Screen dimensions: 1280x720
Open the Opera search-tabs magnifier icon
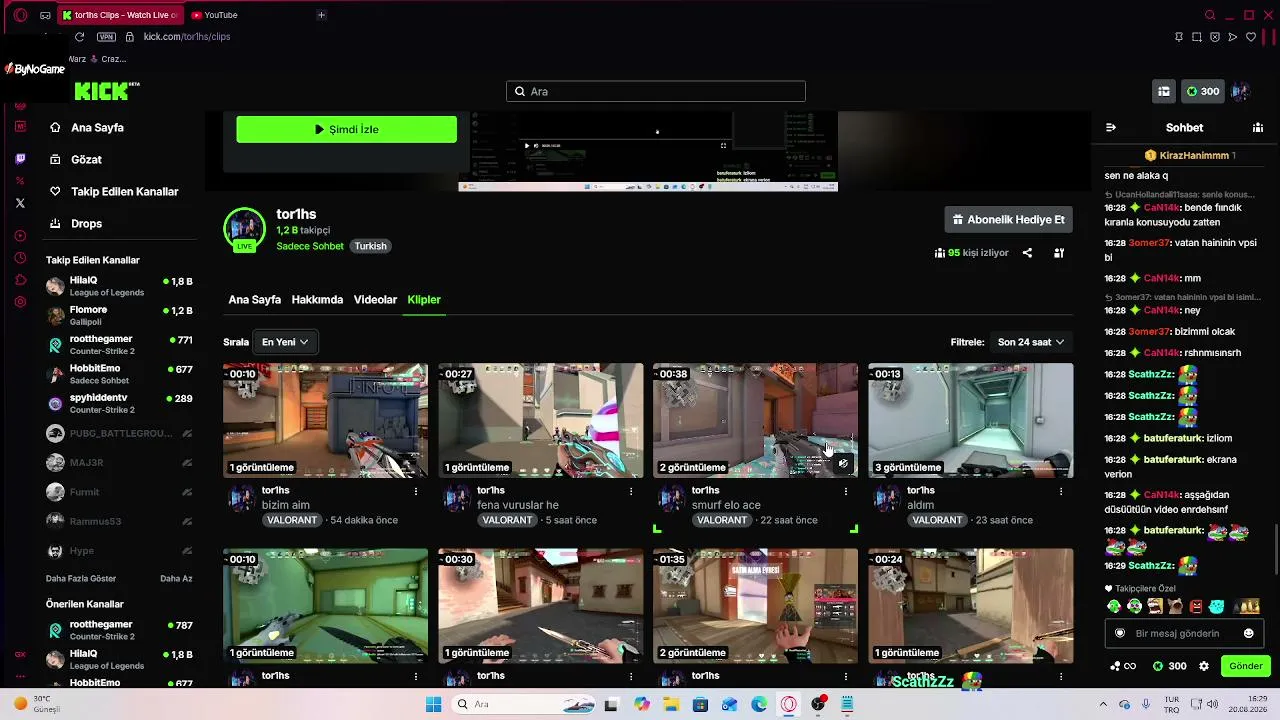[1210, 15]
